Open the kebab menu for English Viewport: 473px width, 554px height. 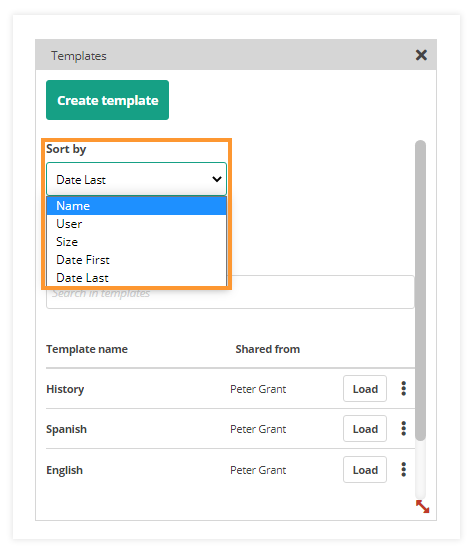point(404,470)
